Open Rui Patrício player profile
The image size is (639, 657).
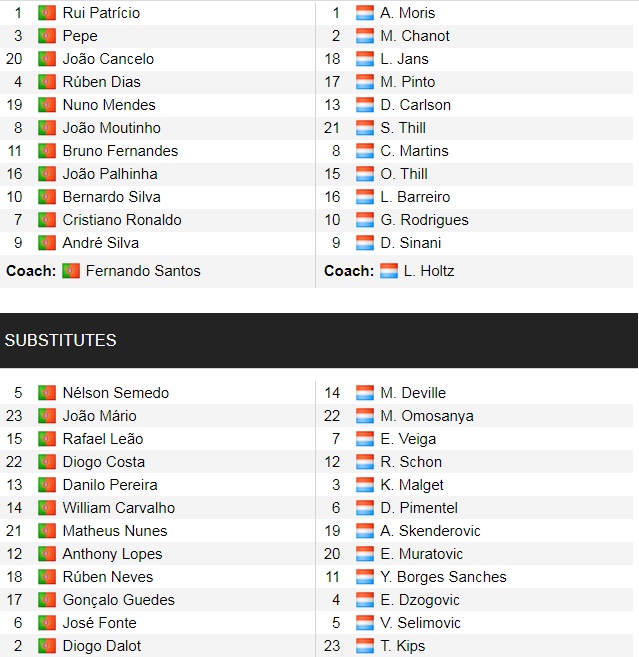point(101,13)
